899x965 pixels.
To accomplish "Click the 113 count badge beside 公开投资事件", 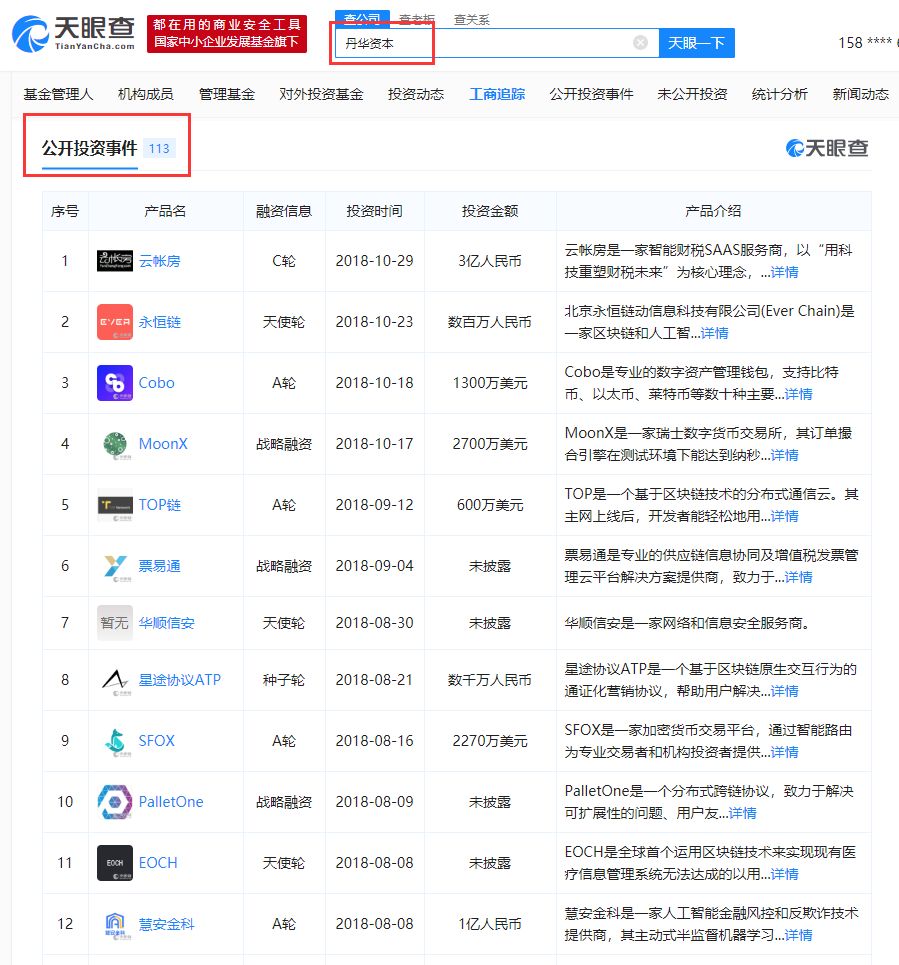I will 159,148.
